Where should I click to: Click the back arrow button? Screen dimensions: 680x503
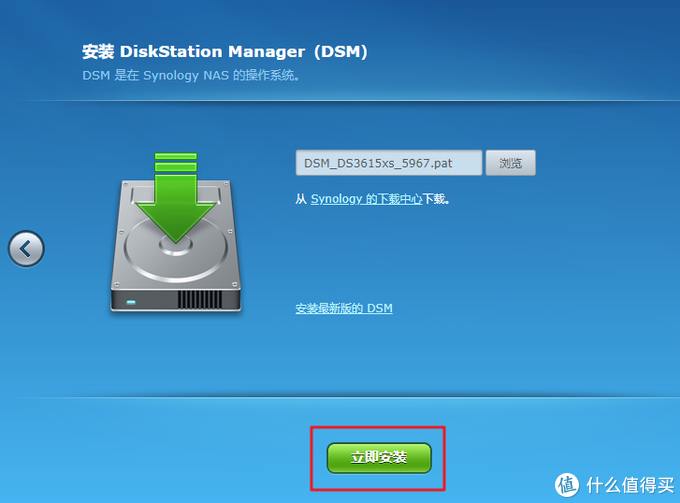[x=26, y=249]
